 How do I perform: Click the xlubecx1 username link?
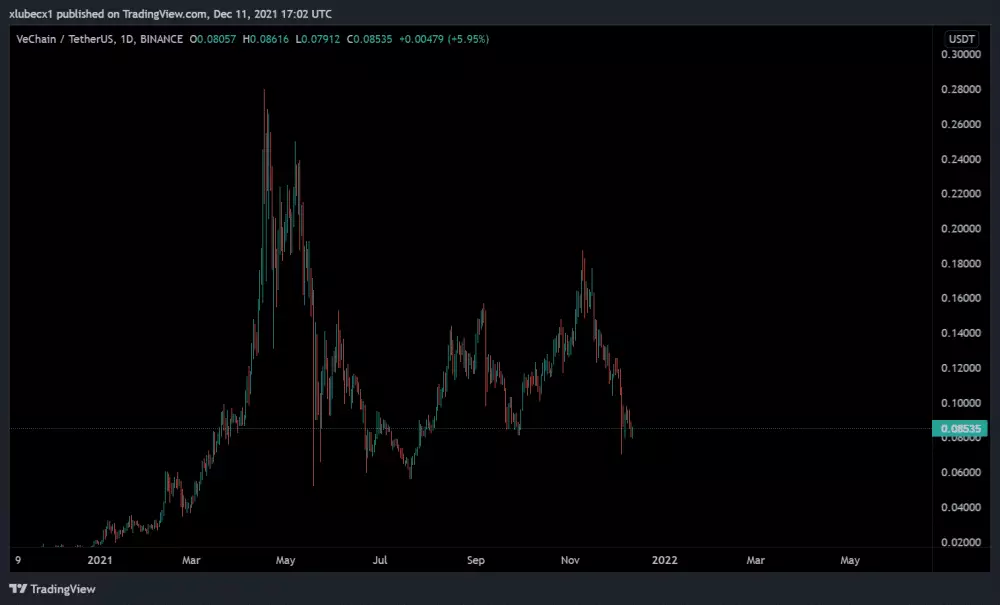pos(30,14)
